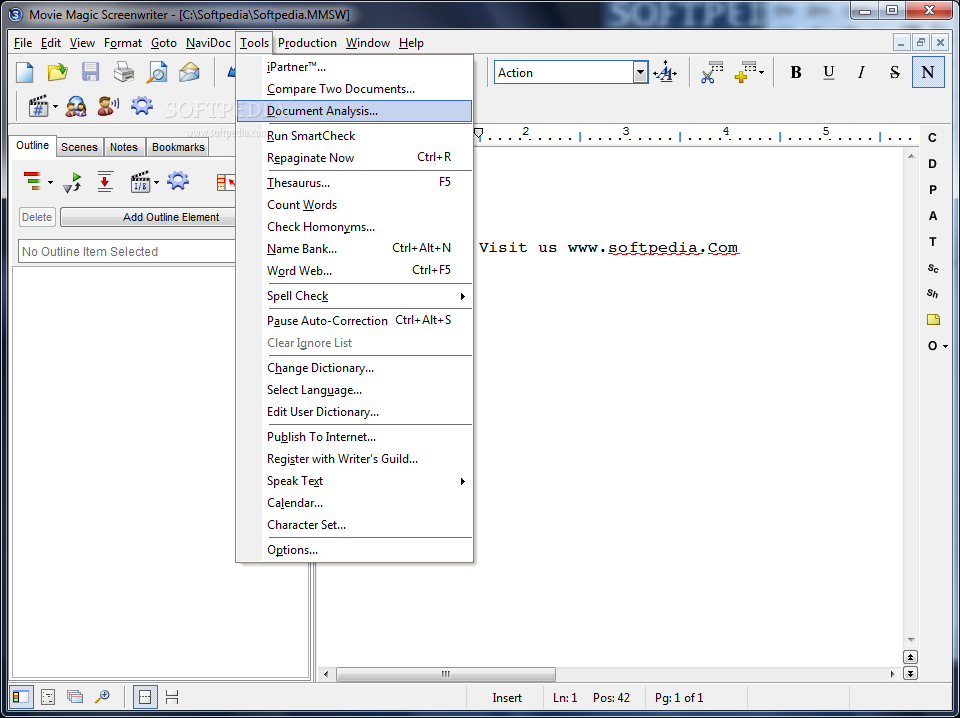Print the document using the printer icon
Image resolution: width=960 pixels, height=718 pixels.
(x=124, y=72)
